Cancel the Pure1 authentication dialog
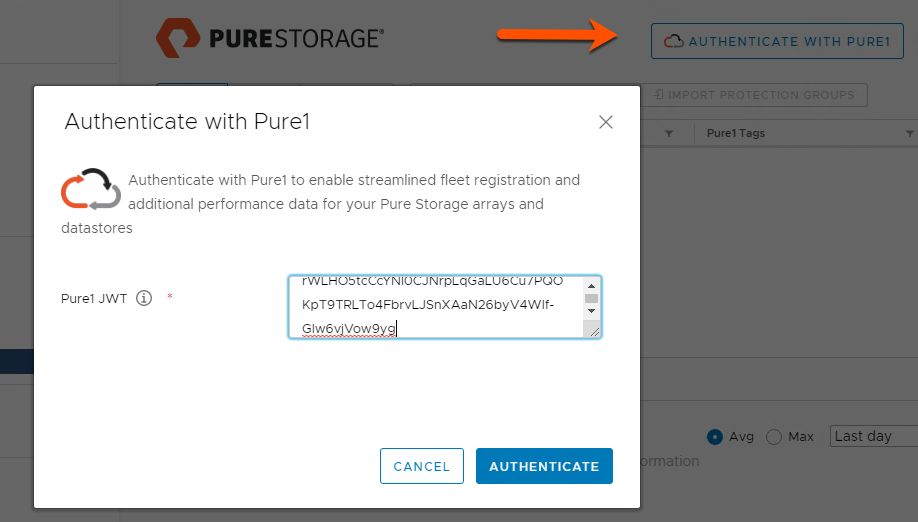 pos(422,466)
